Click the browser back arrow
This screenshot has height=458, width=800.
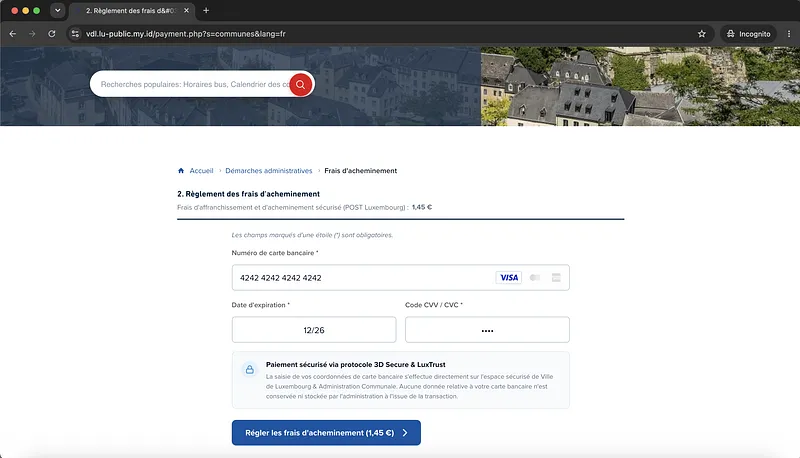pos(13,34)
